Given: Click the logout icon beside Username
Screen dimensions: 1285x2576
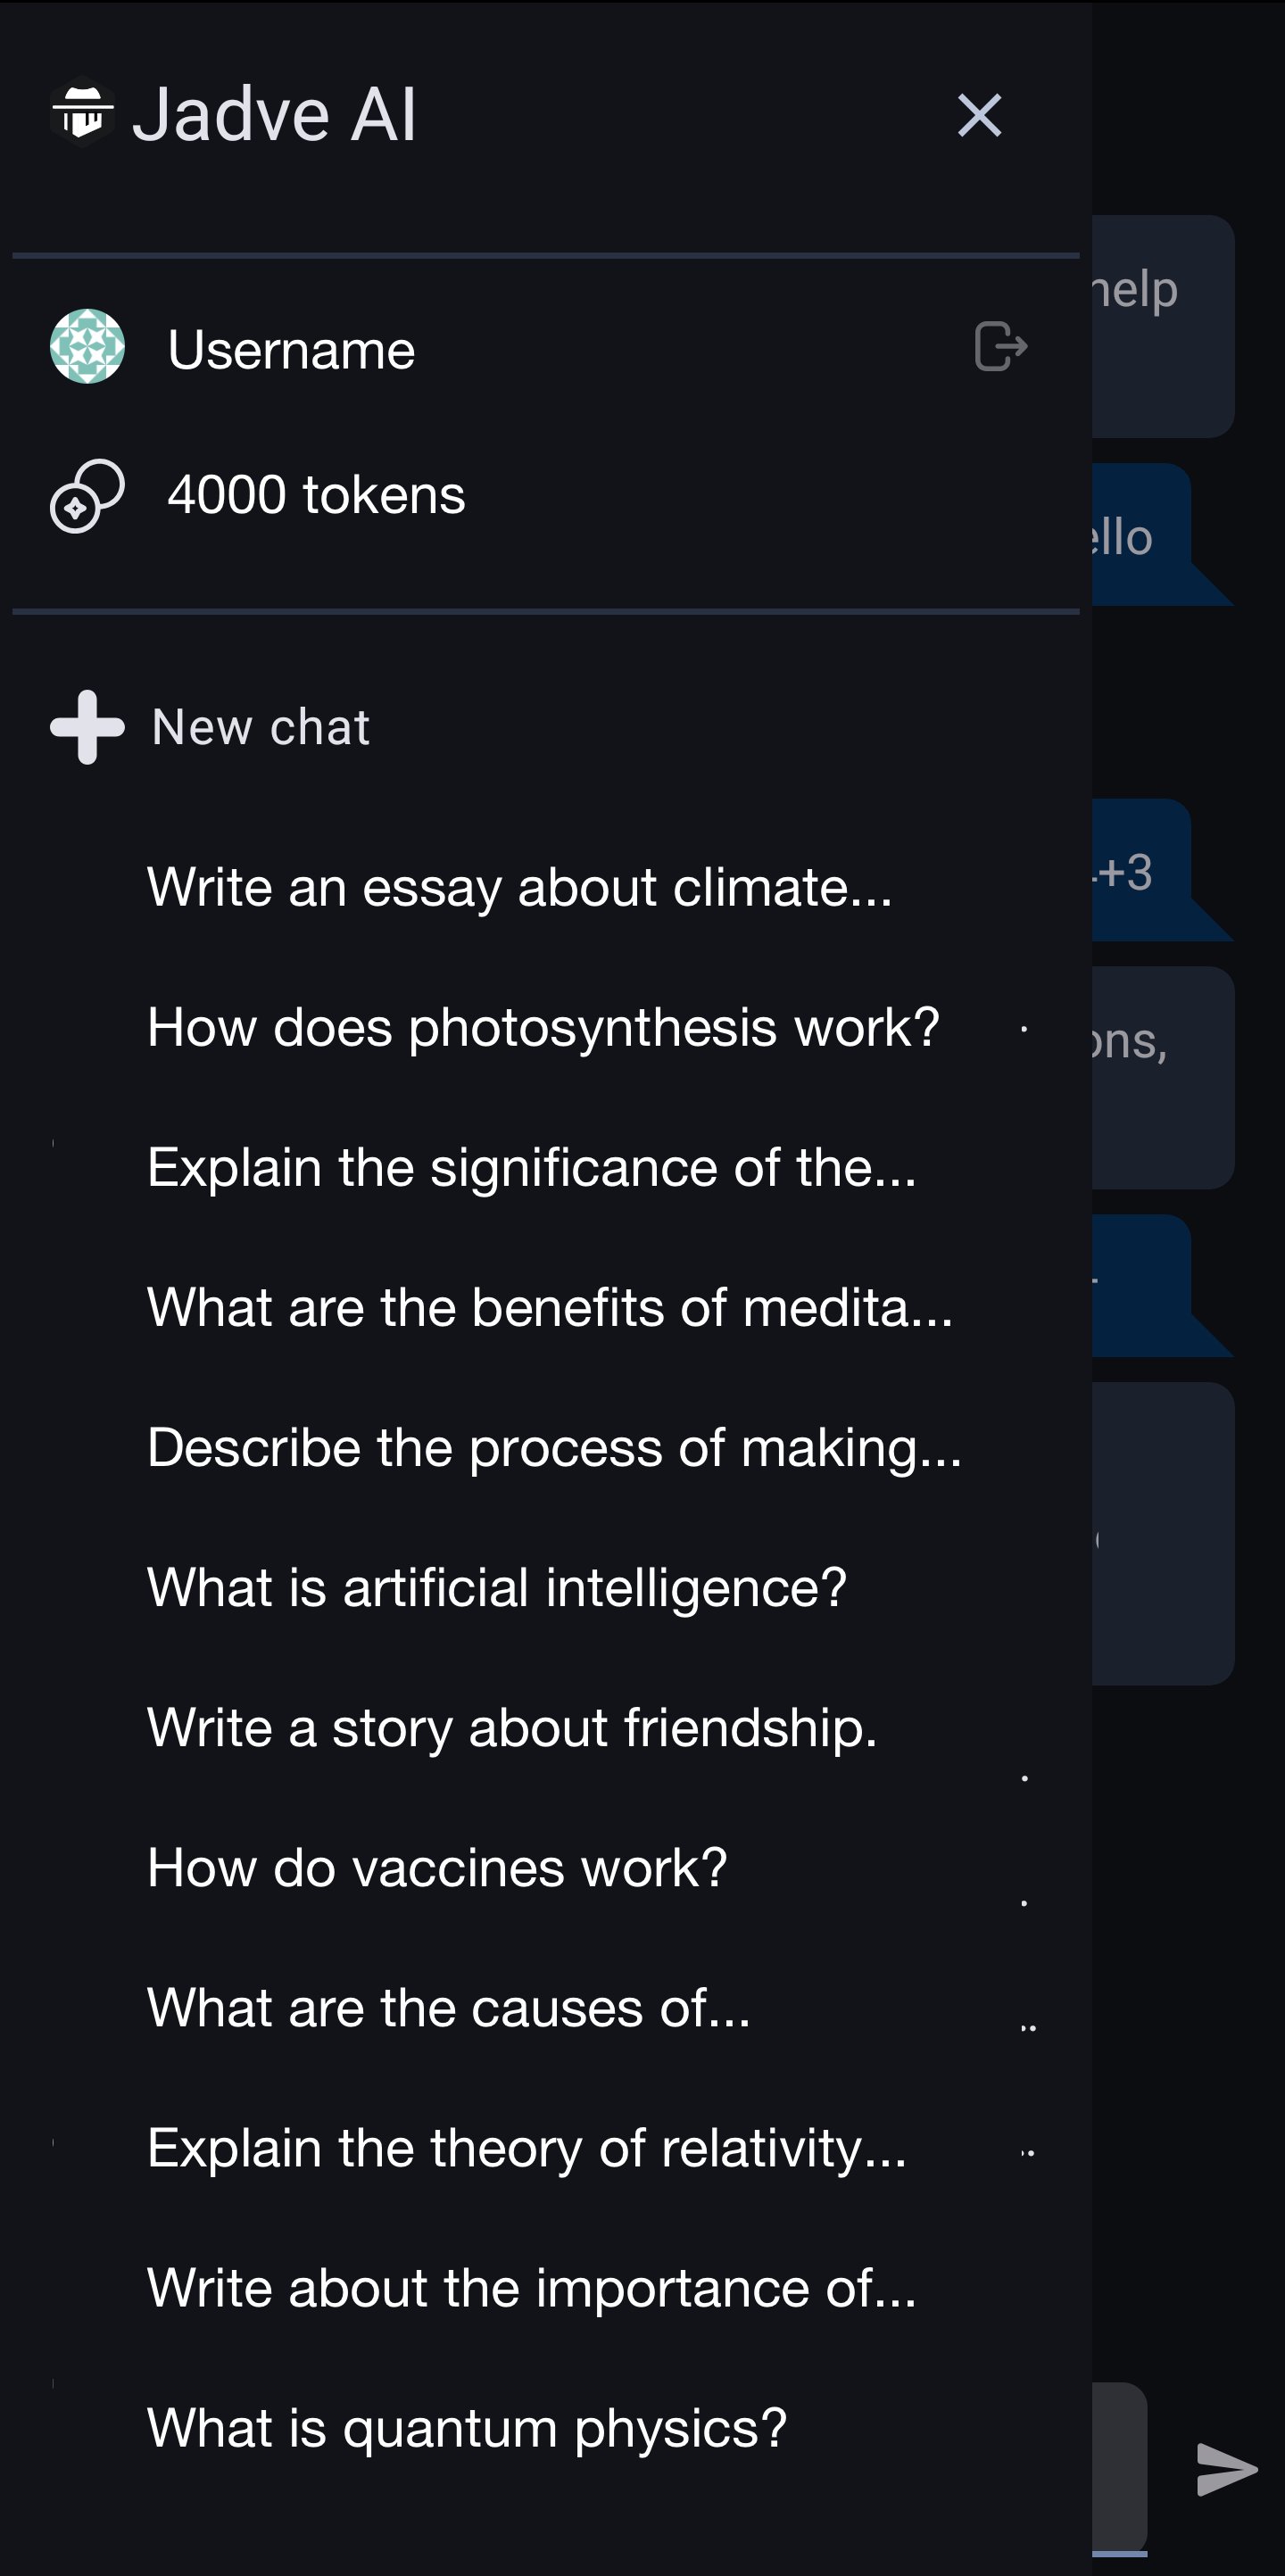Looking at the screenshot, I should (1000, 347).
